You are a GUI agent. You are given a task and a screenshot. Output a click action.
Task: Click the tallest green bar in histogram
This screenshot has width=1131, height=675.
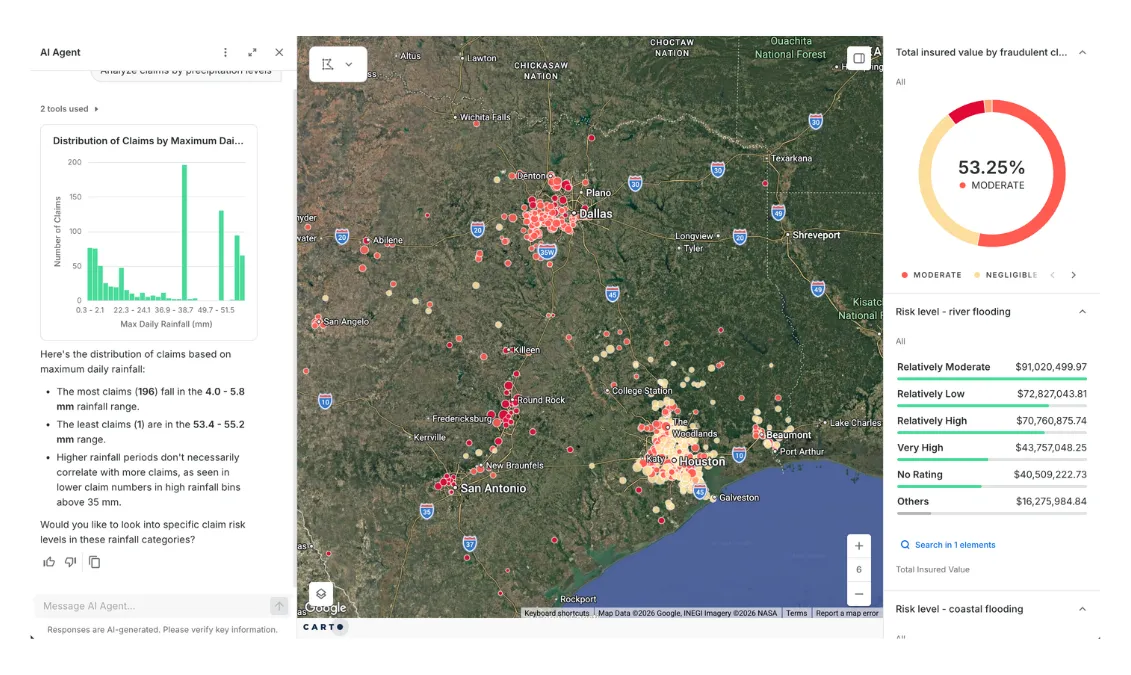pos(185,232)
